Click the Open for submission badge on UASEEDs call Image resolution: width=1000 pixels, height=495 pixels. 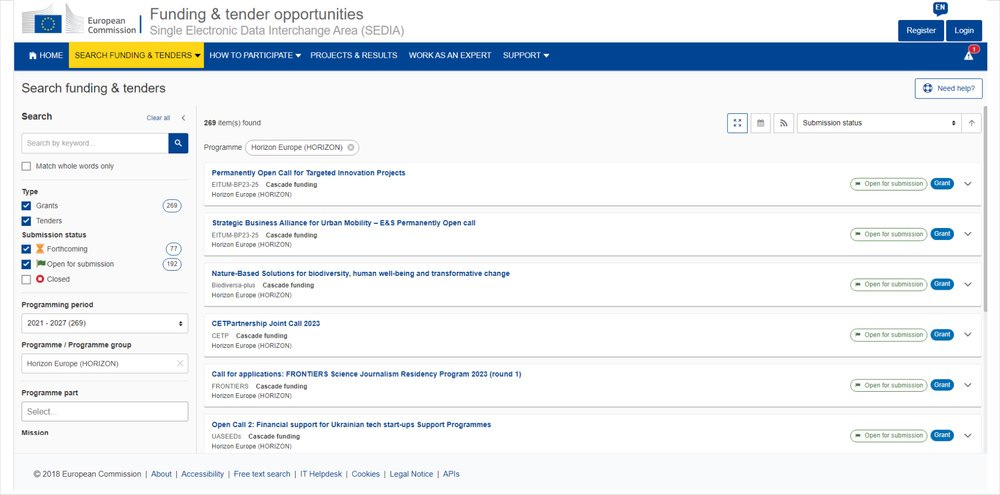pos(888,436)
